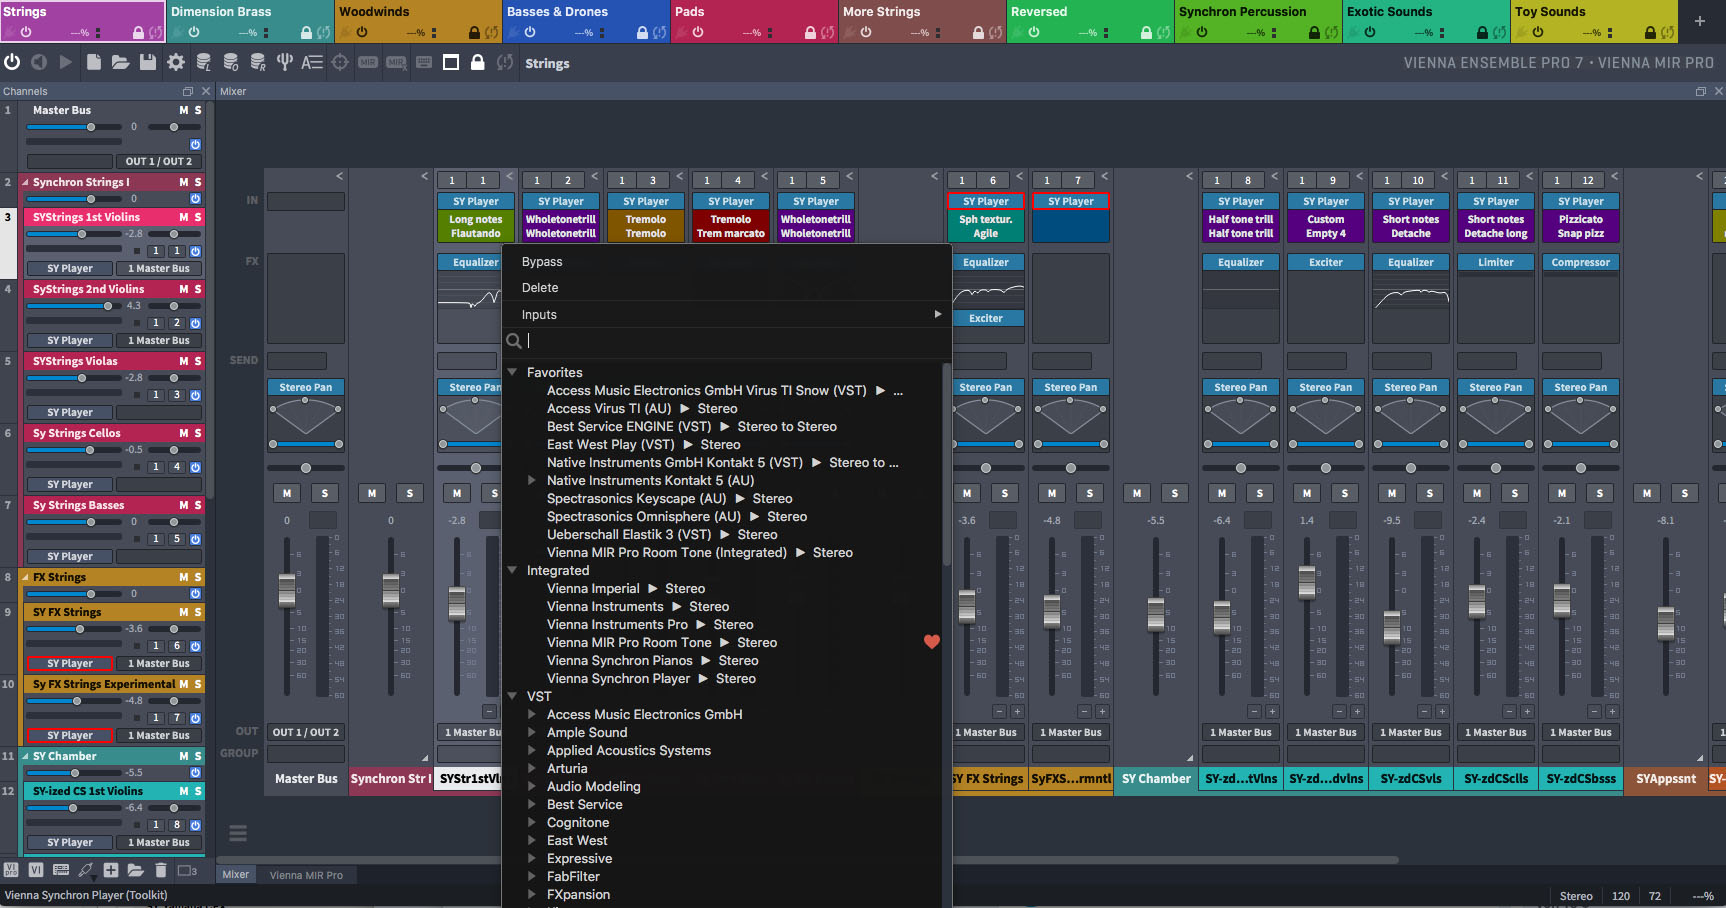Toggle power on Sy Strings Cellos channel
This screenshot has height=908, width=1726.
click(195, 467)
